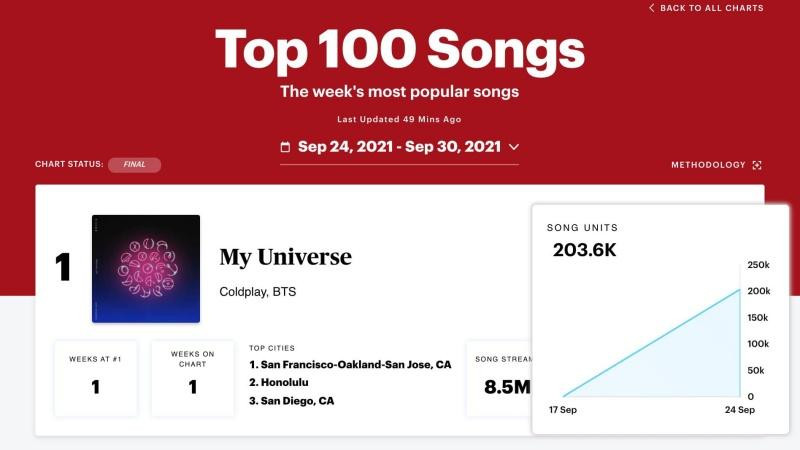The height and width of the screenshot is (450, 800).
Task: Click the calendar icon beside the date range
Action: click(x=285, y=147)
